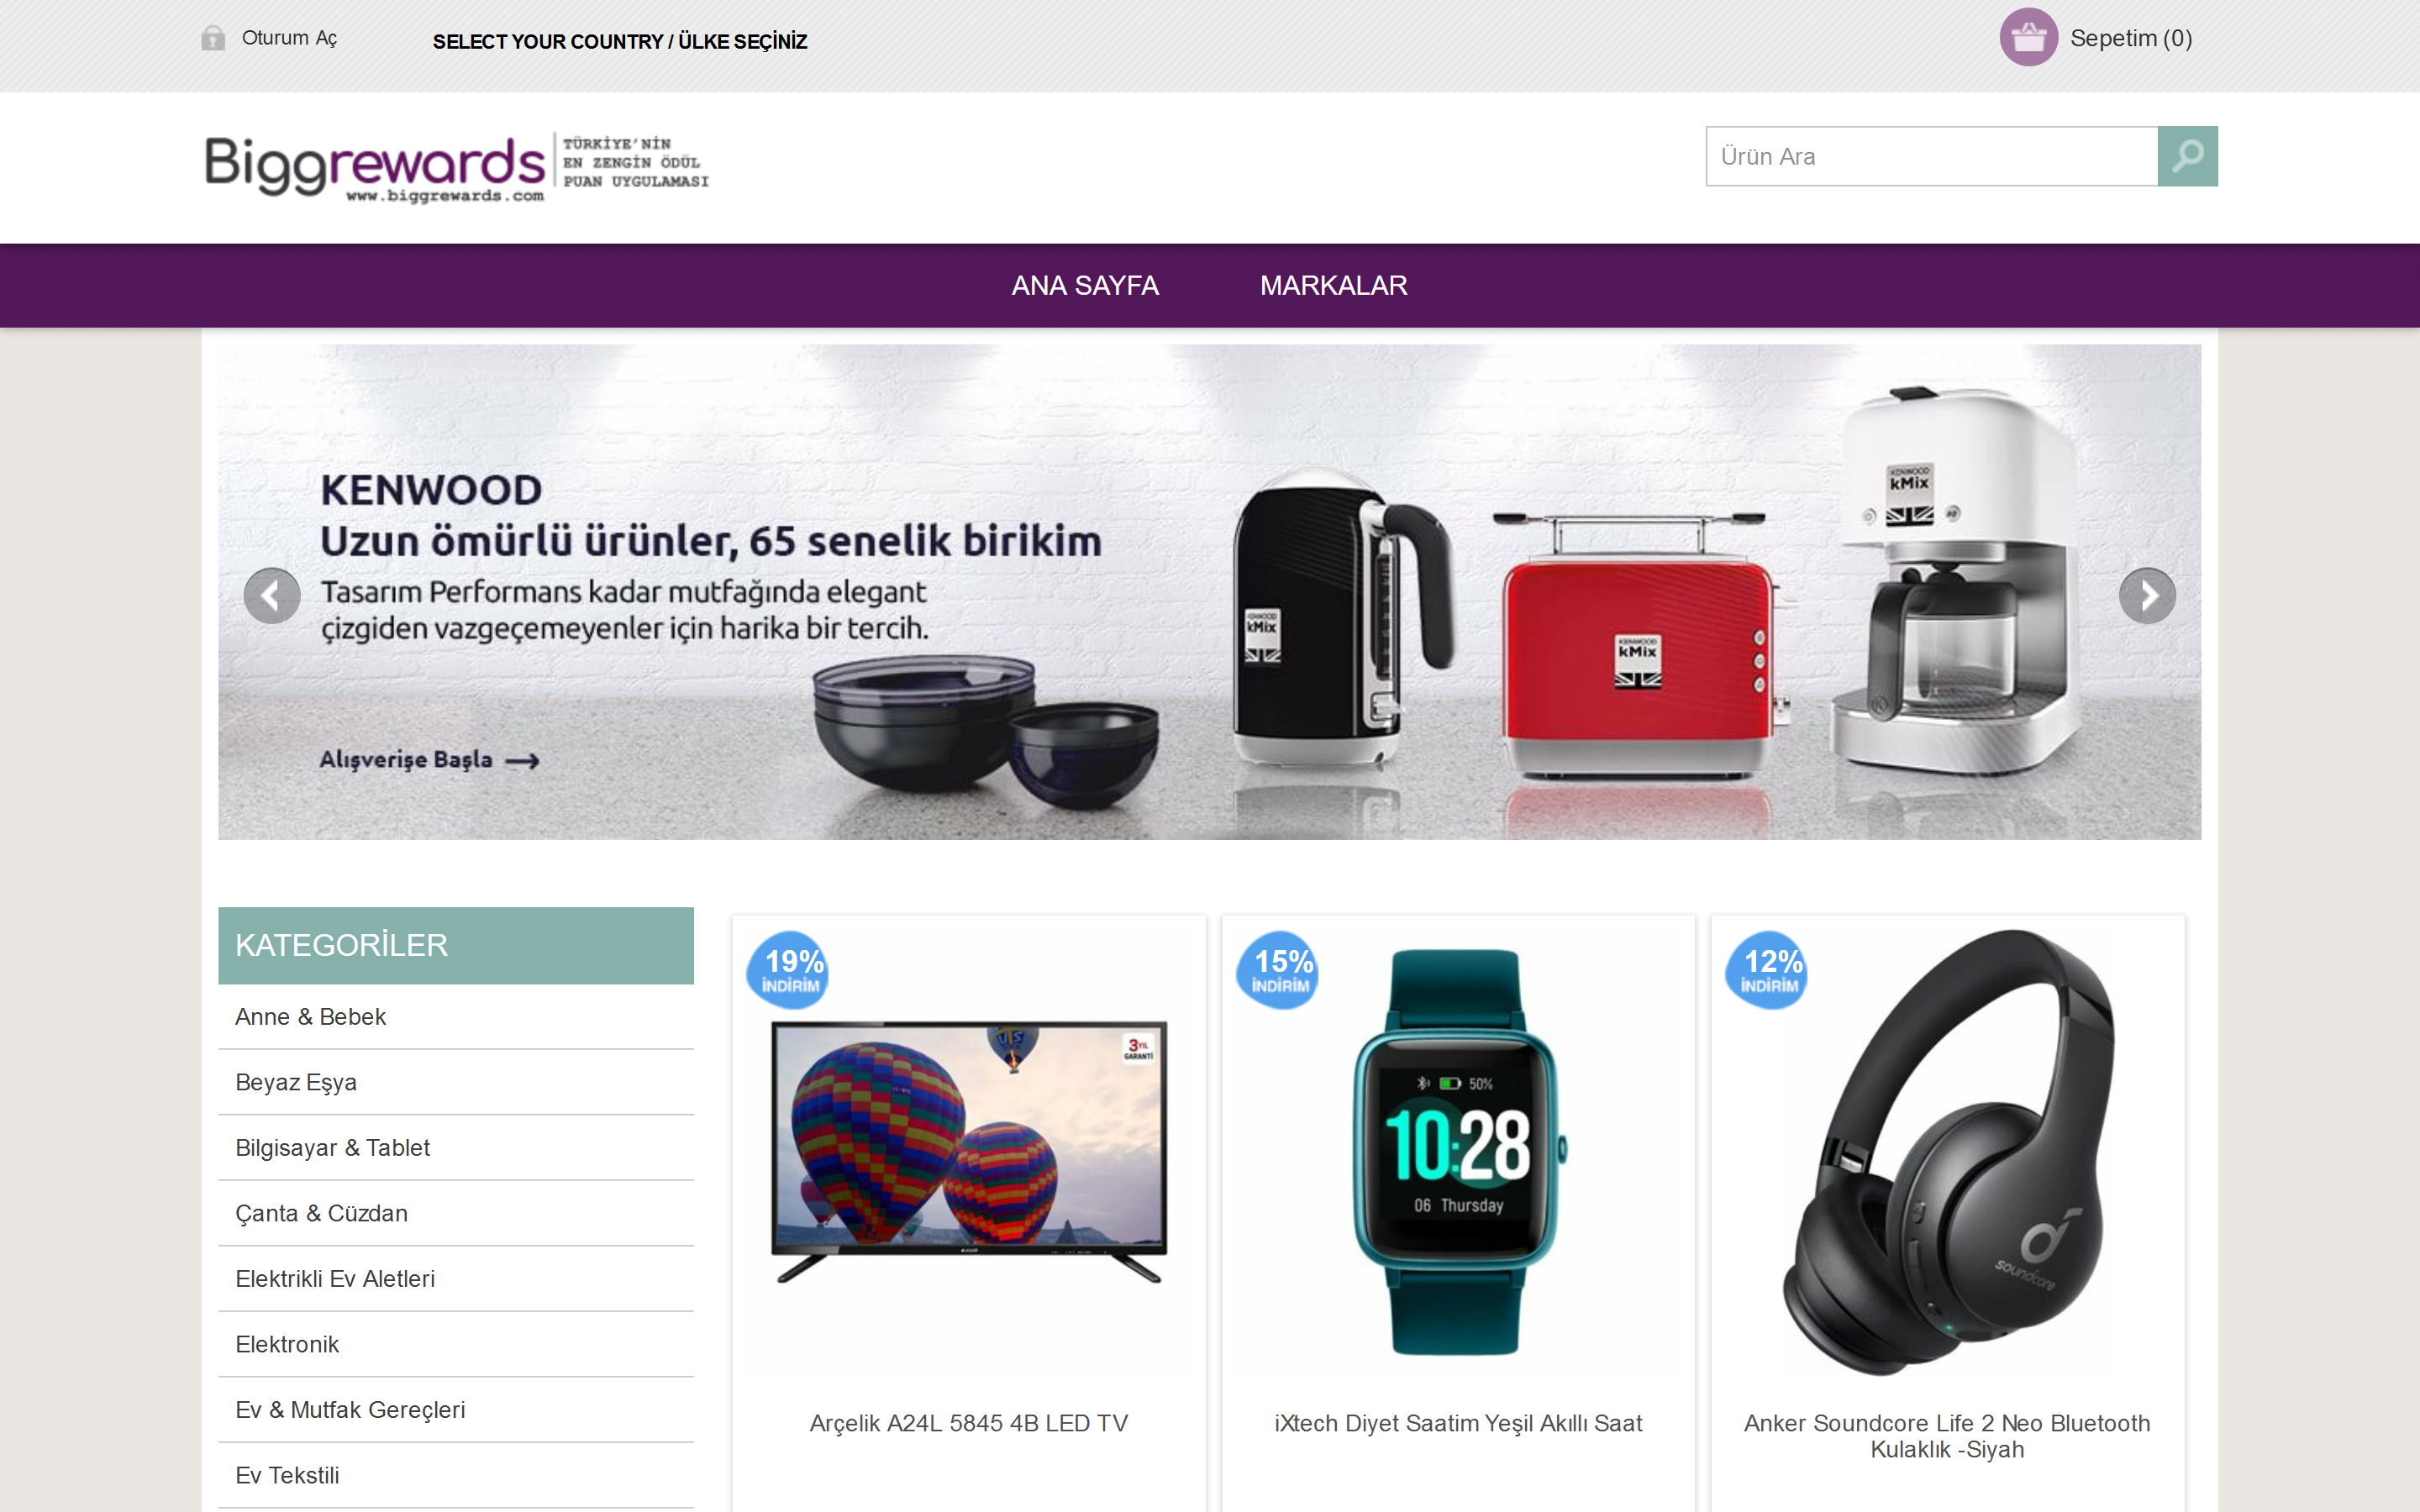The image size is (2420, 1512).
Task: Open the Select Your Country selector
Action: coord(620,41)
